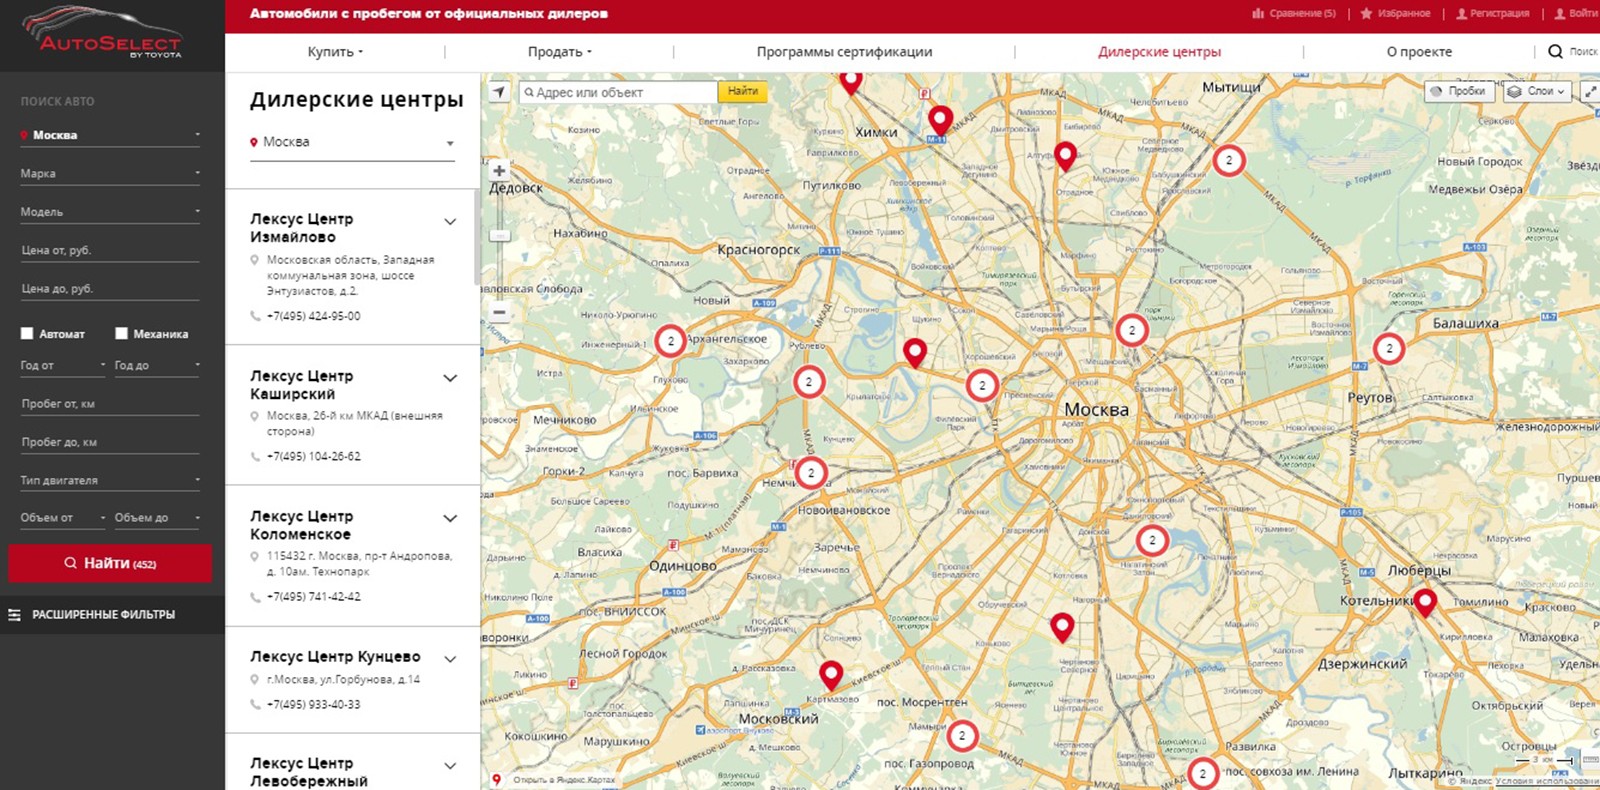Toggle the Пробки traffic button

1458,91
